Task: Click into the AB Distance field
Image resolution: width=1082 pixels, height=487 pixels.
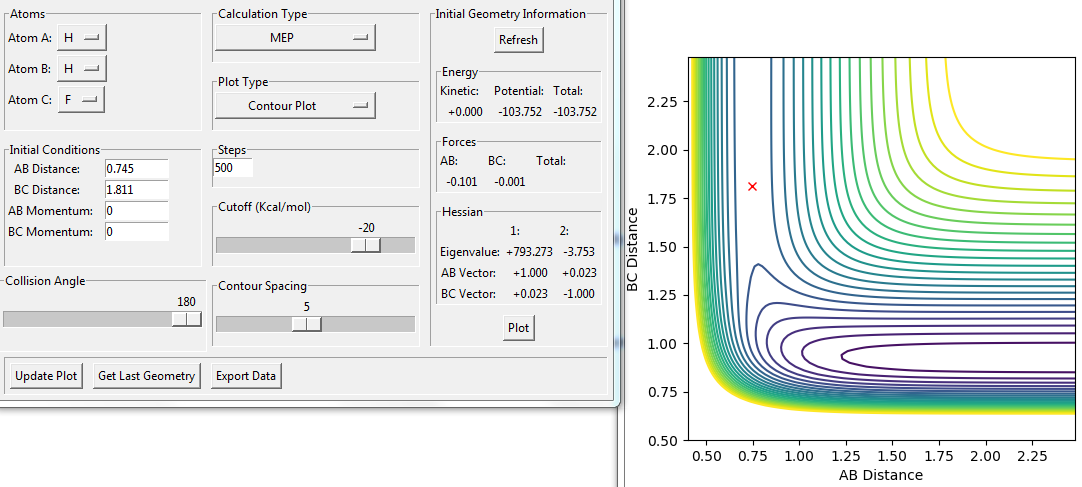Action: tap(136, 168)
